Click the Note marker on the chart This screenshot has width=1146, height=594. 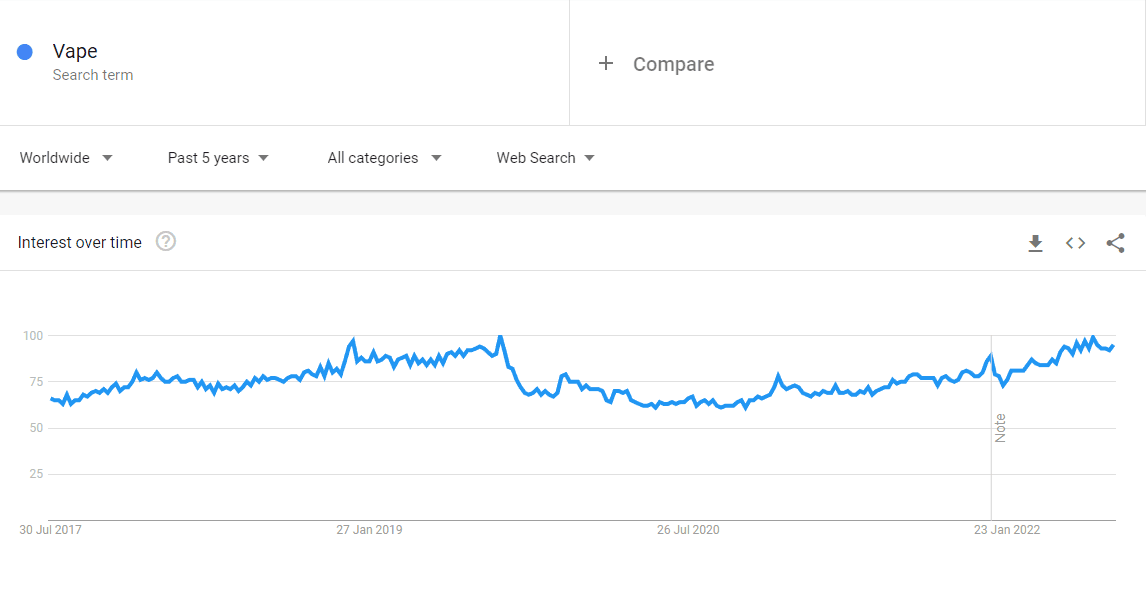1000,428
